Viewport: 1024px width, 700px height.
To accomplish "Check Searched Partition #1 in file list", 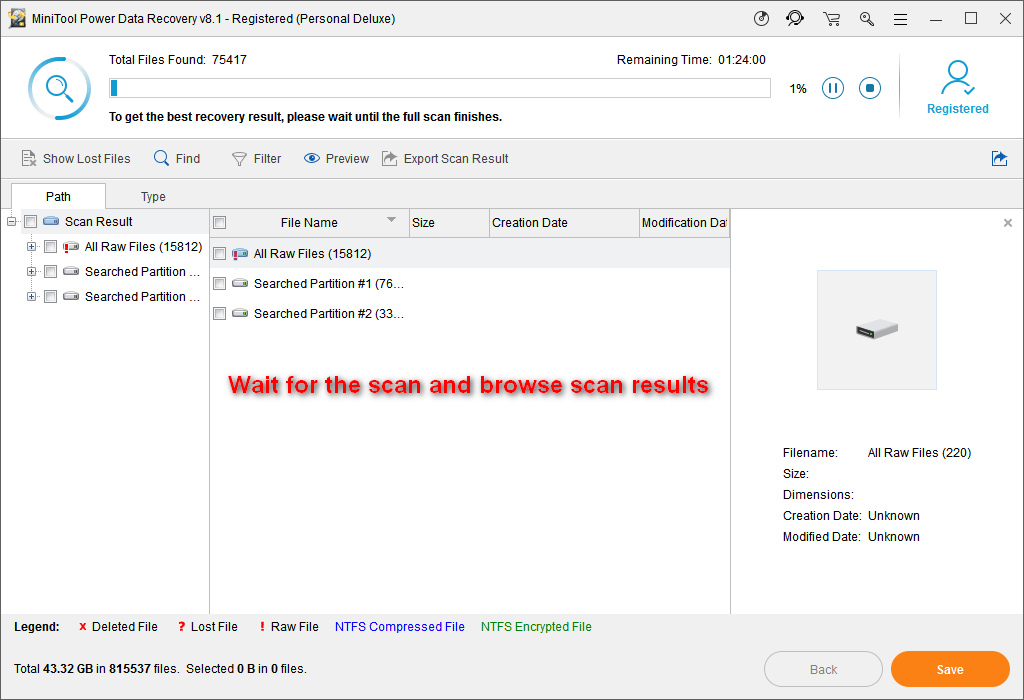I will click(x=219, y=283).
